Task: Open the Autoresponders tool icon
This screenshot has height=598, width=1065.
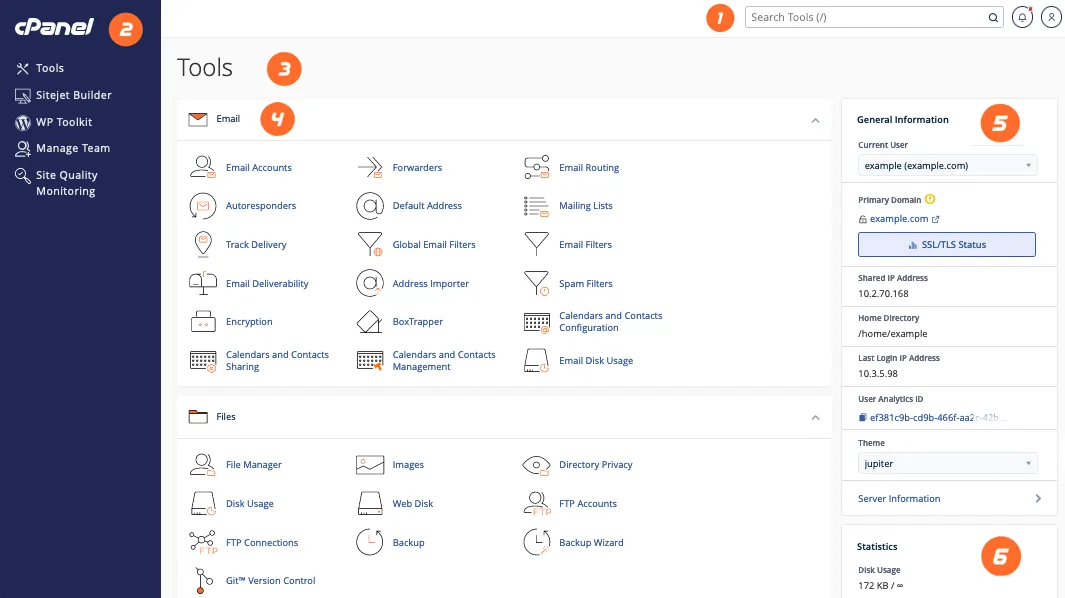Action: (x=203, y=206)
